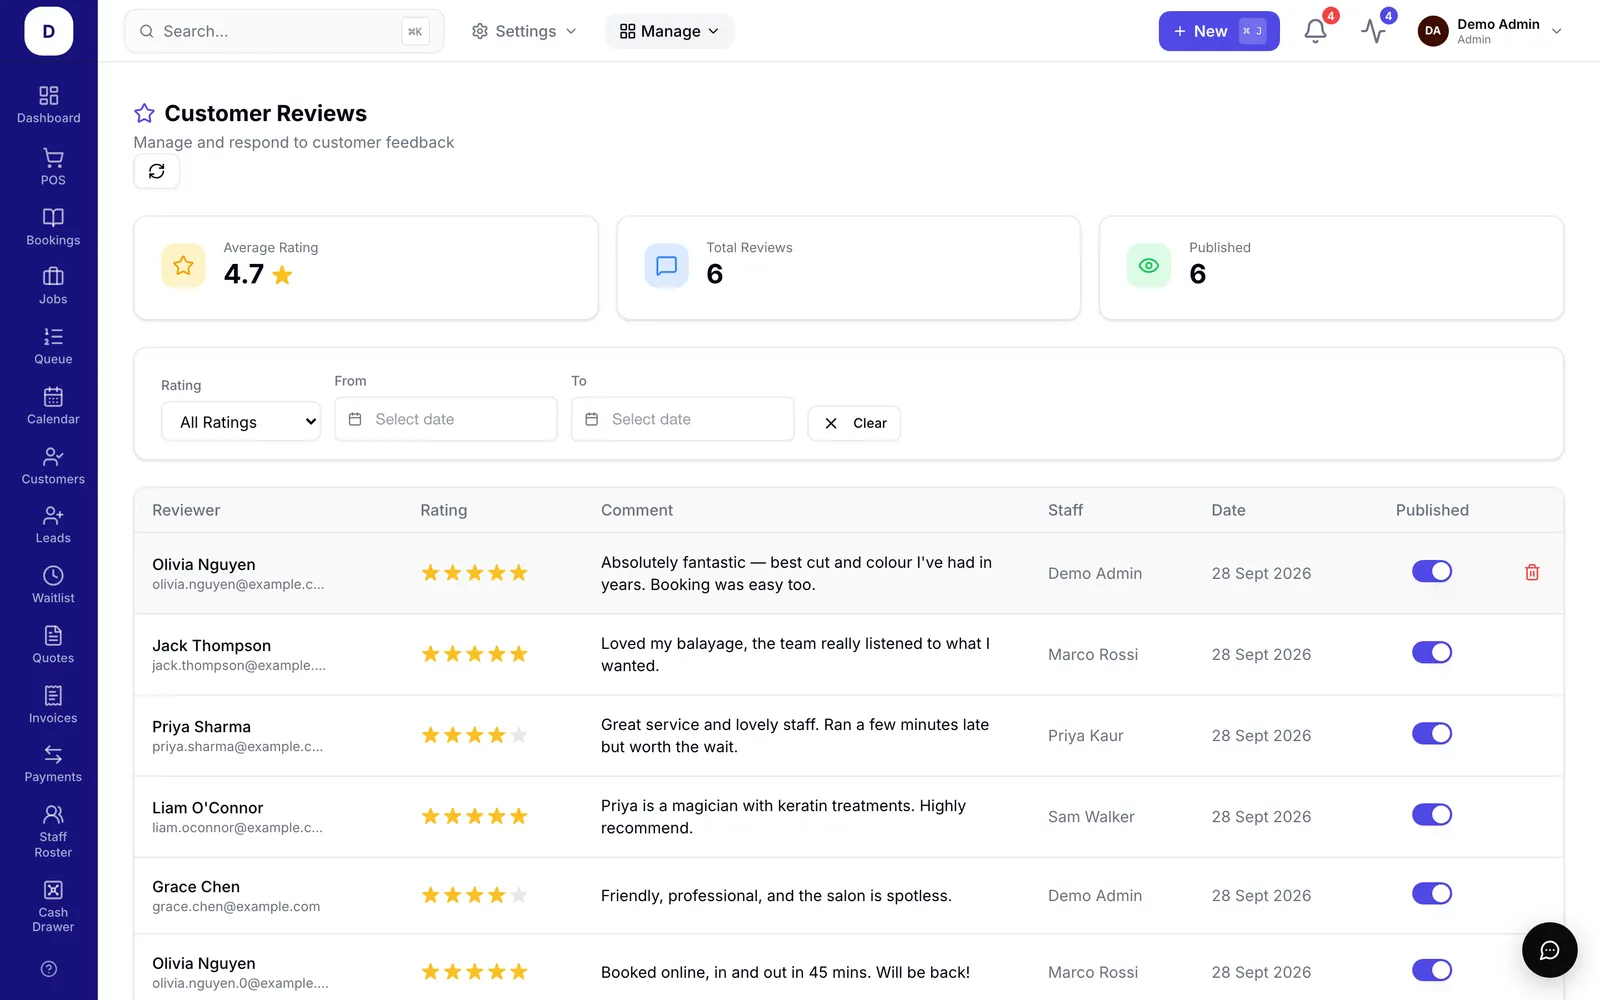This screenshot has width=1600, height=1000.
Task: Open the Waitlist clock icon
Action: 53,585
